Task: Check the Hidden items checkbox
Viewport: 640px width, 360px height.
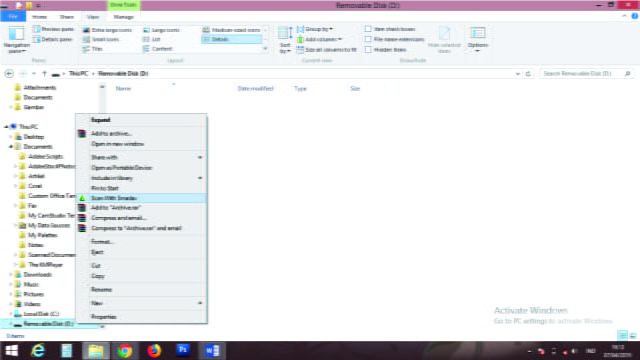Action: tap(368, 50)
